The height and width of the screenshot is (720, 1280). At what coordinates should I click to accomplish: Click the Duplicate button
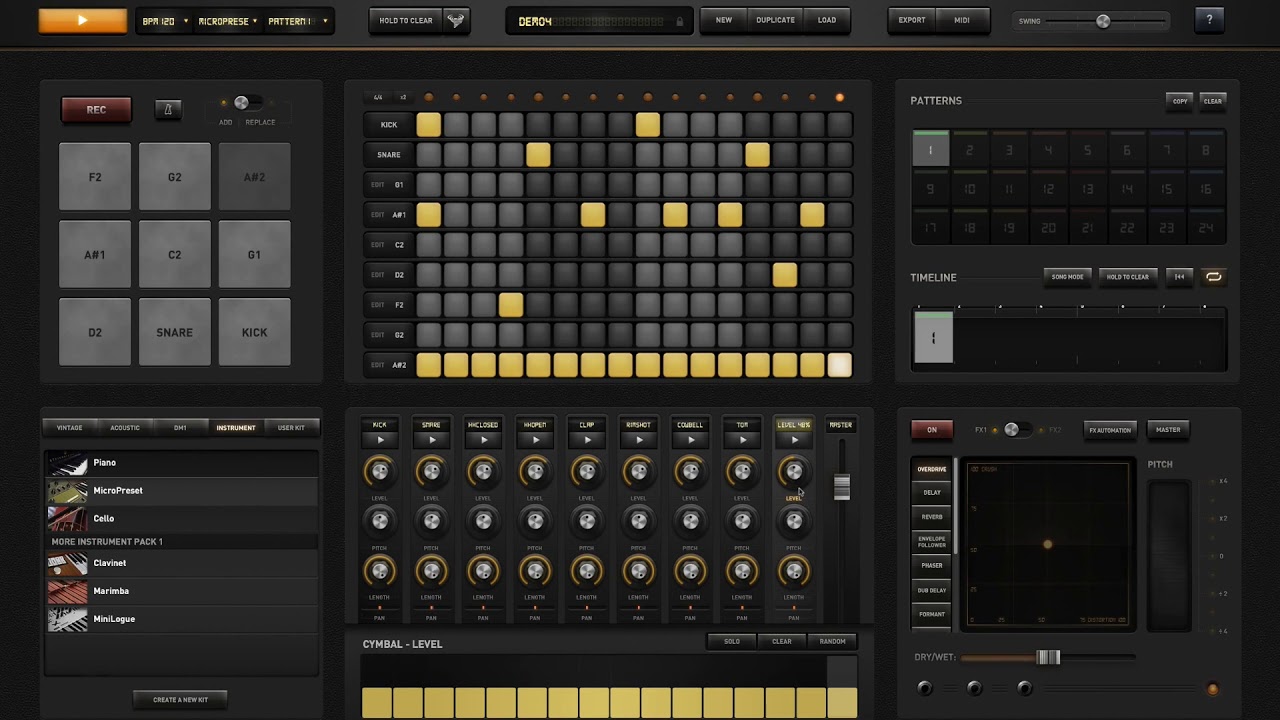pos(775,20)
